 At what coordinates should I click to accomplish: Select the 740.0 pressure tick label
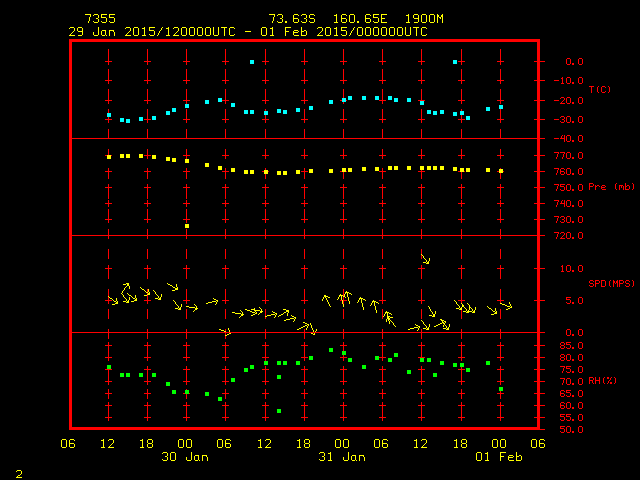pyautogui.click(x=569, y=203)
